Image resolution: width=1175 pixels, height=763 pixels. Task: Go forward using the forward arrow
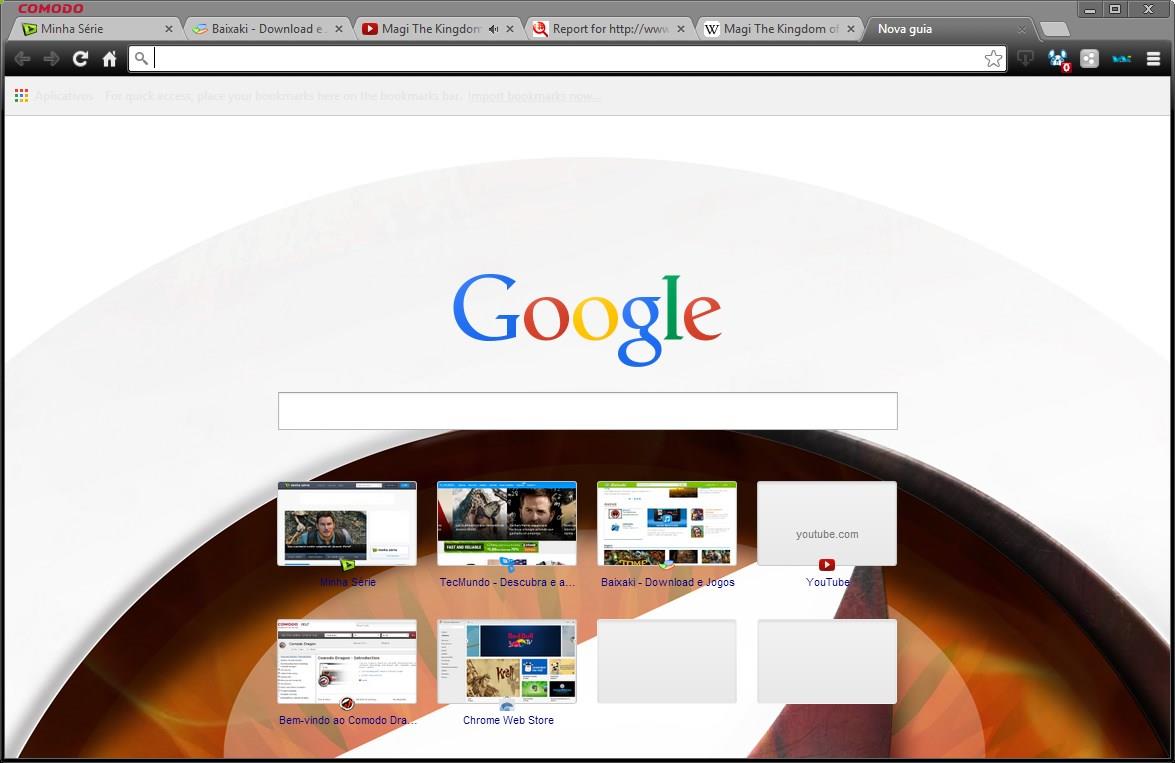click(x=51, y=58)
